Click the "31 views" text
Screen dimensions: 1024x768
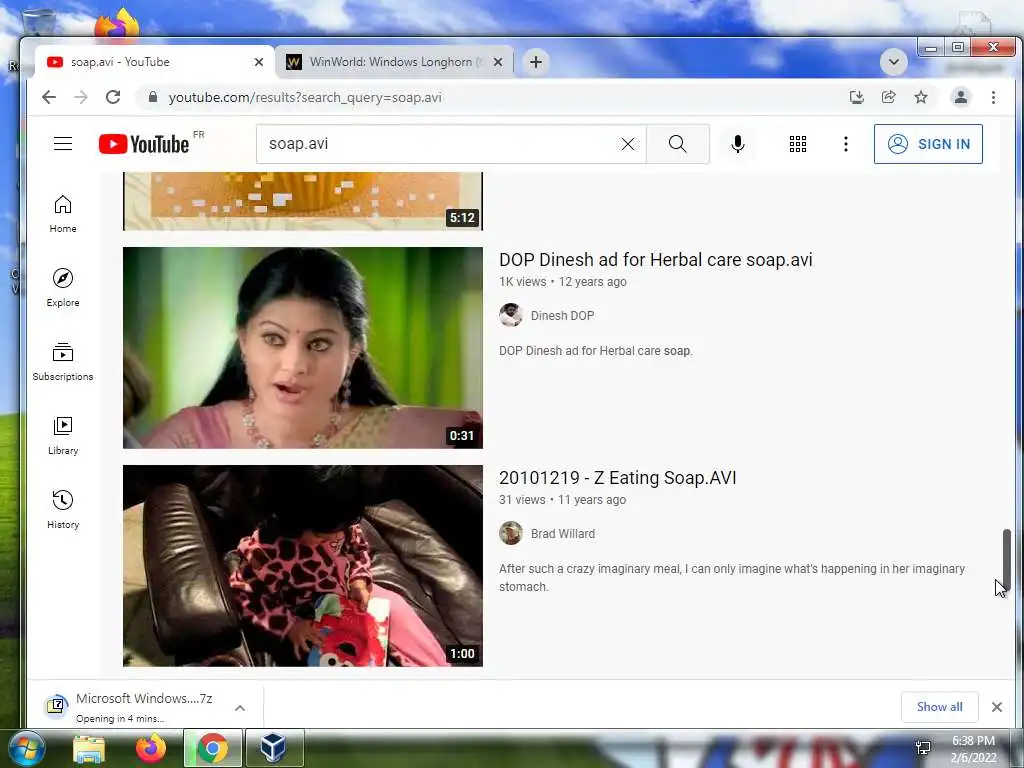[522, 500]
